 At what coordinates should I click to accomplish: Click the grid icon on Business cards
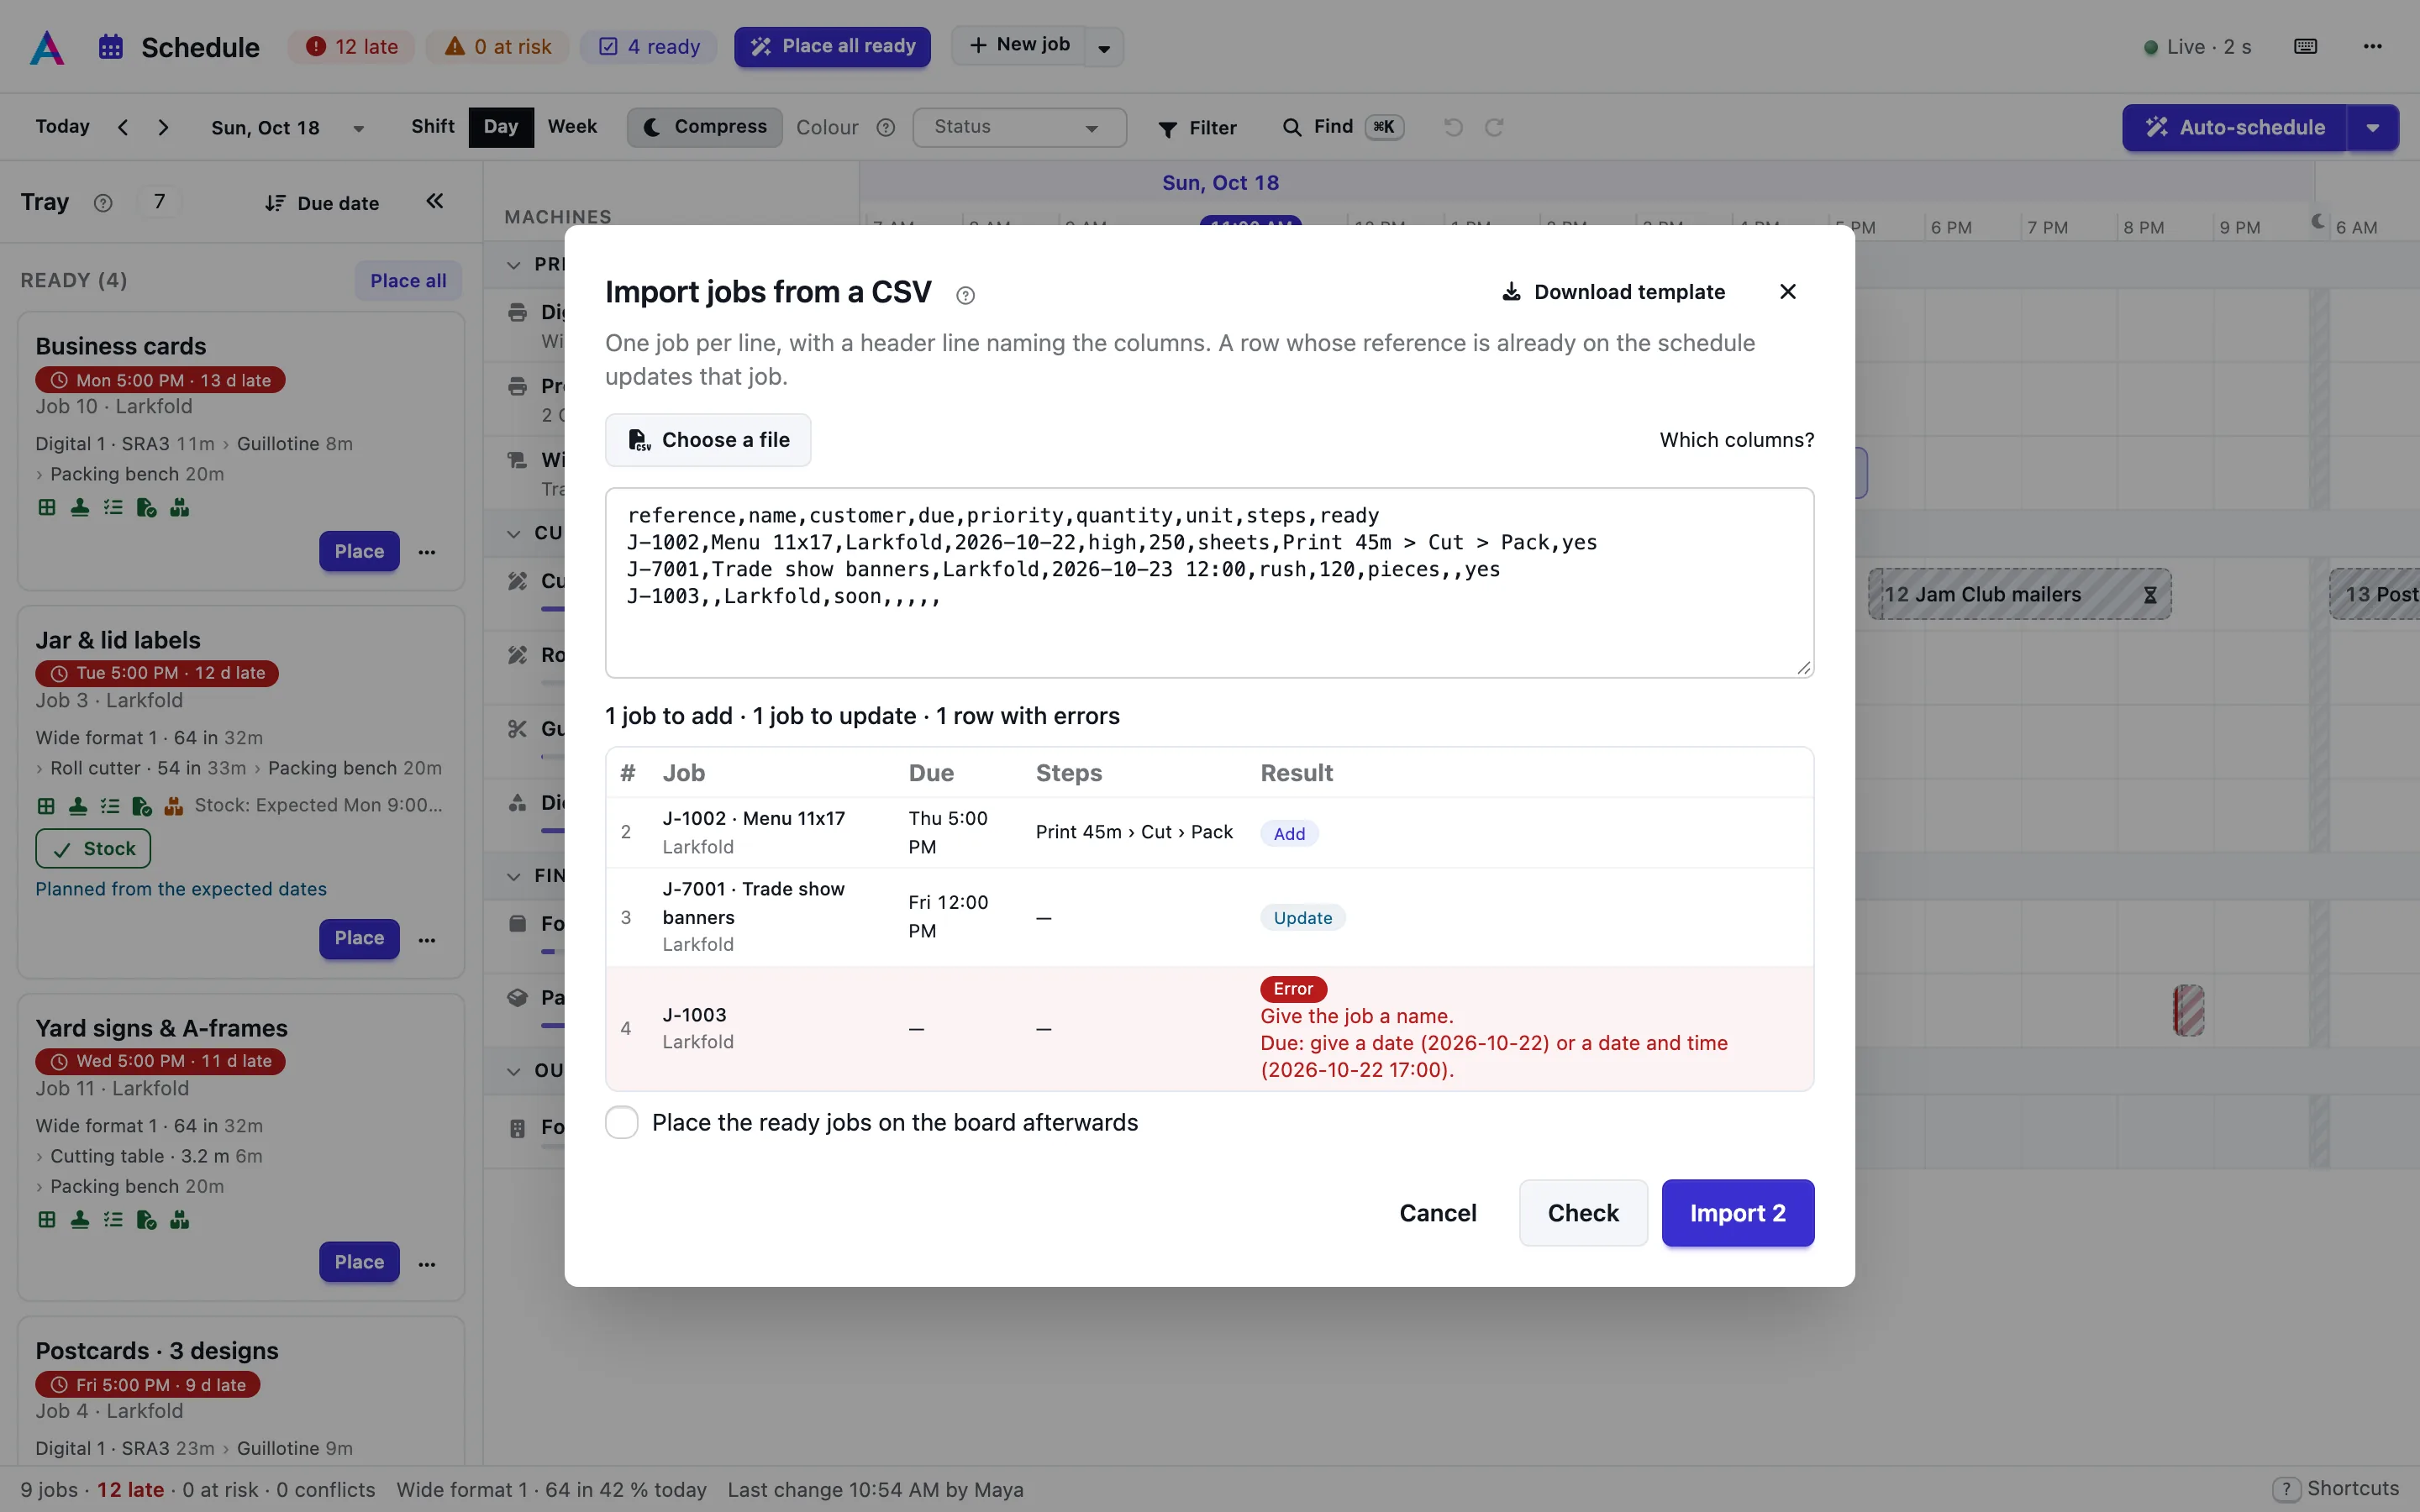pos(47,508)
